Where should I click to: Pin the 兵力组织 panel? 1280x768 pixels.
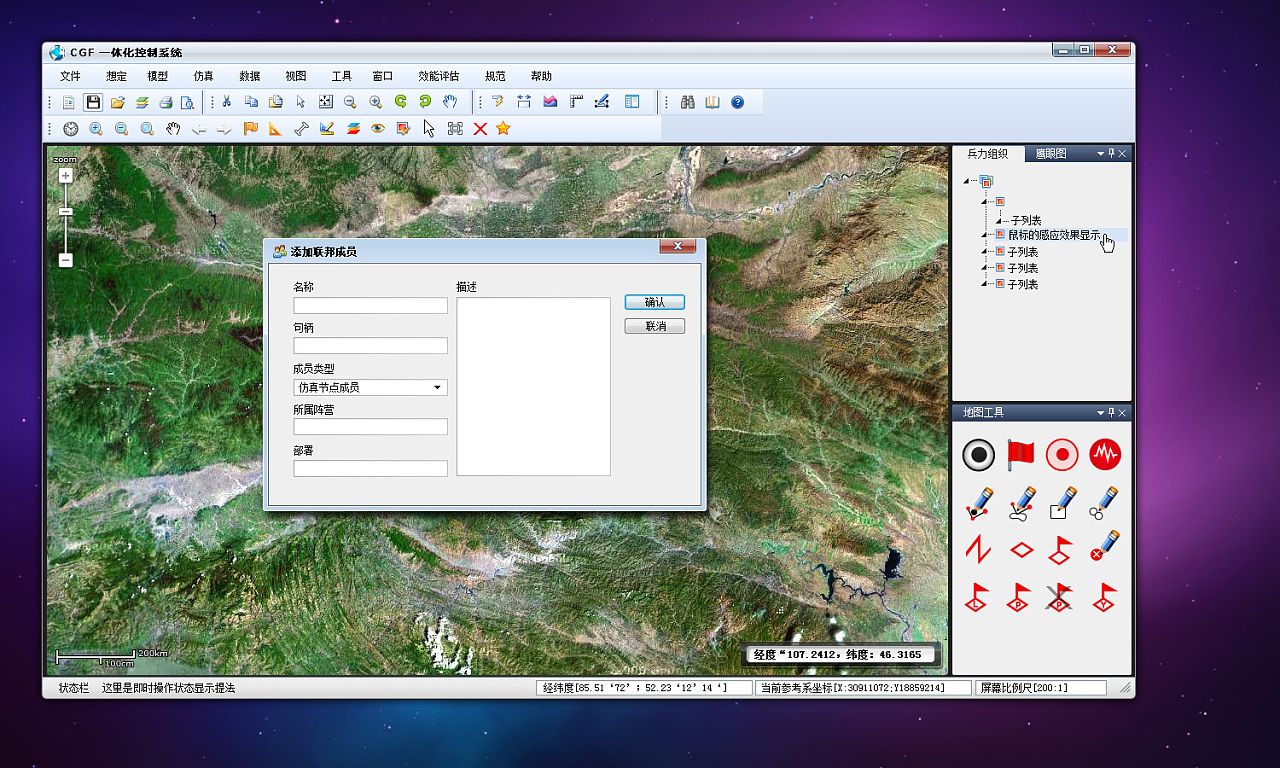point(1112,154)
